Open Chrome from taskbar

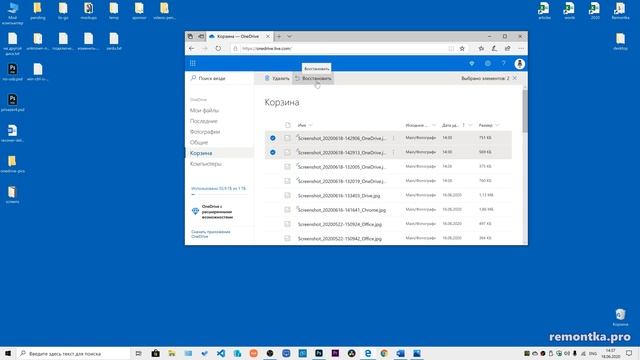click(384, 353)
